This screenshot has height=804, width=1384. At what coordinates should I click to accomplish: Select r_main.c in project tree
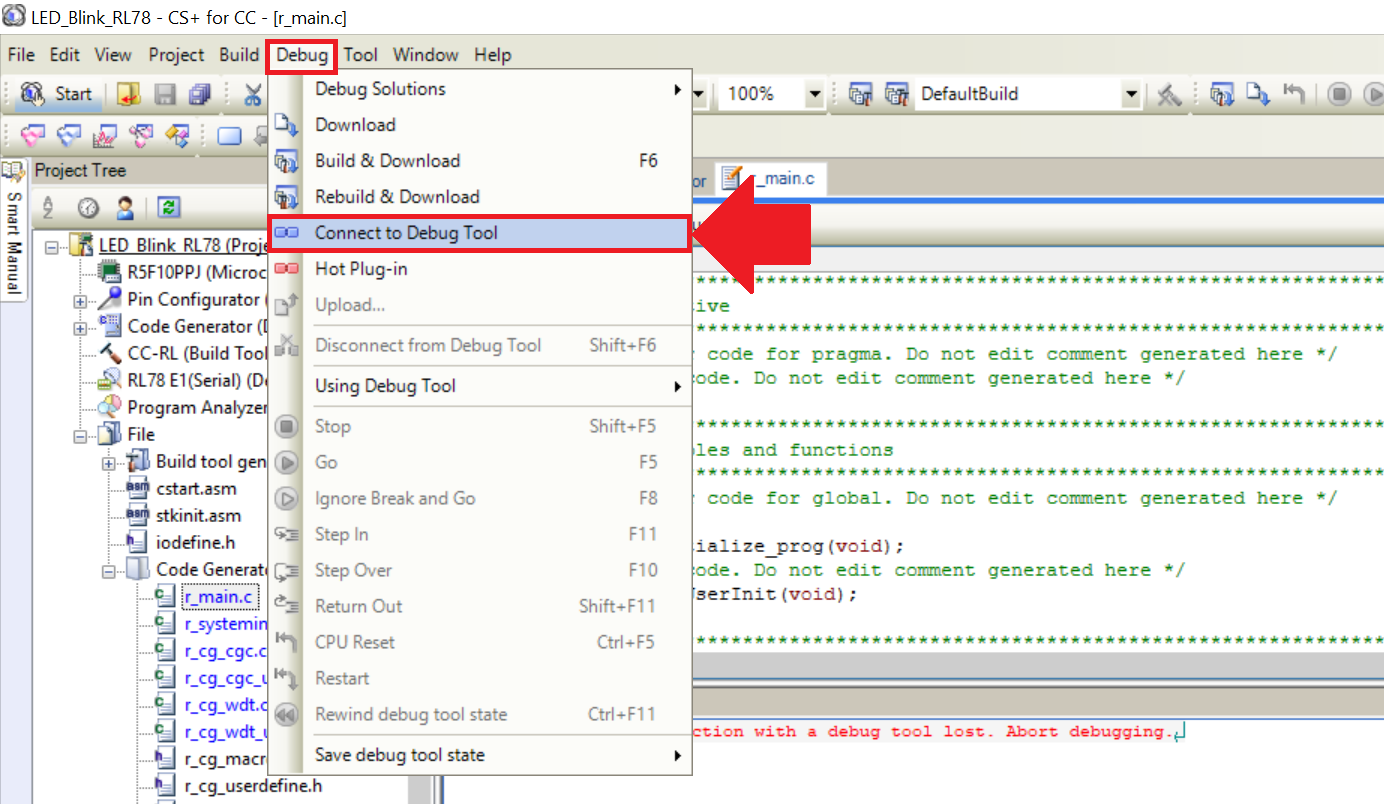pos(206,597)
